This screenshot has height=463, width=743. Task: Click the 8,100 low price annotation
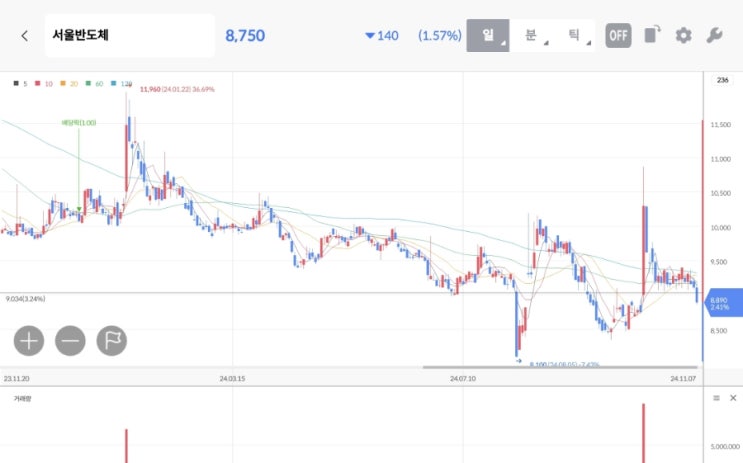[x=564, y=364]
